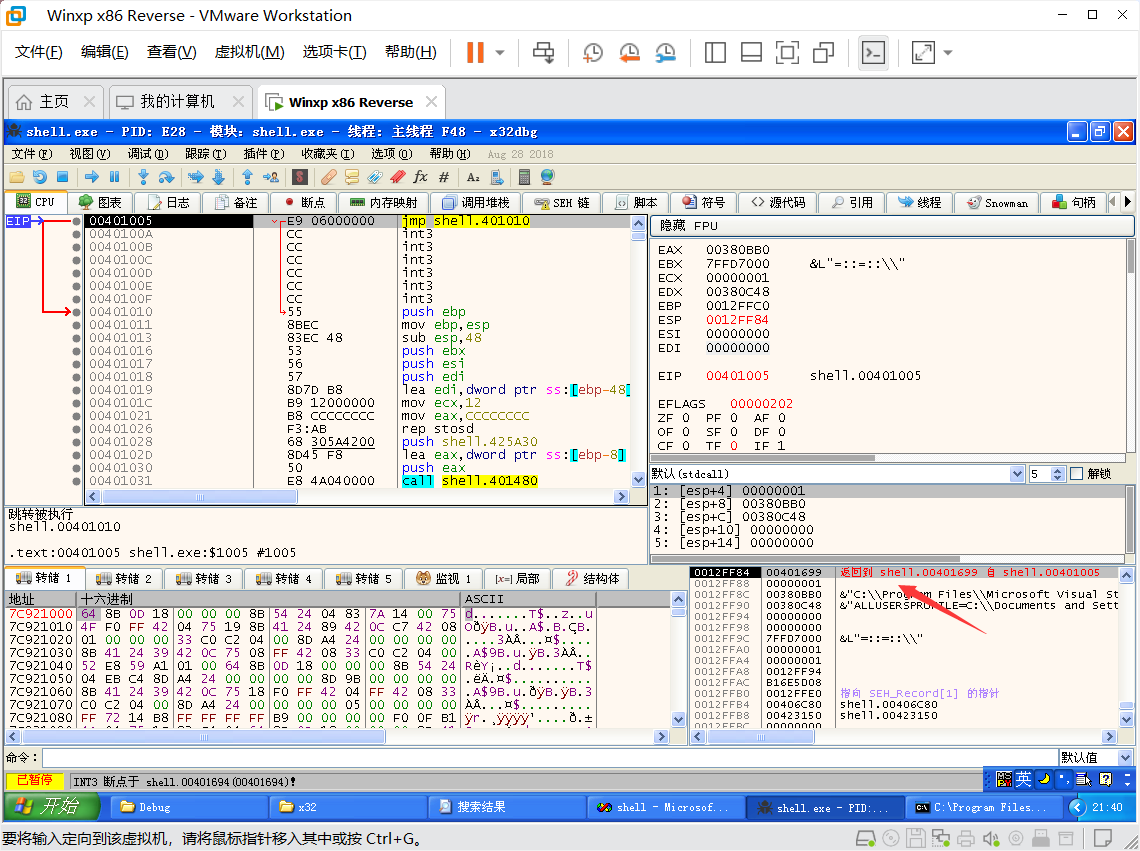Open the VMware console view icon
Viewport: 1140px width, 851px height.
click(872, 52)
